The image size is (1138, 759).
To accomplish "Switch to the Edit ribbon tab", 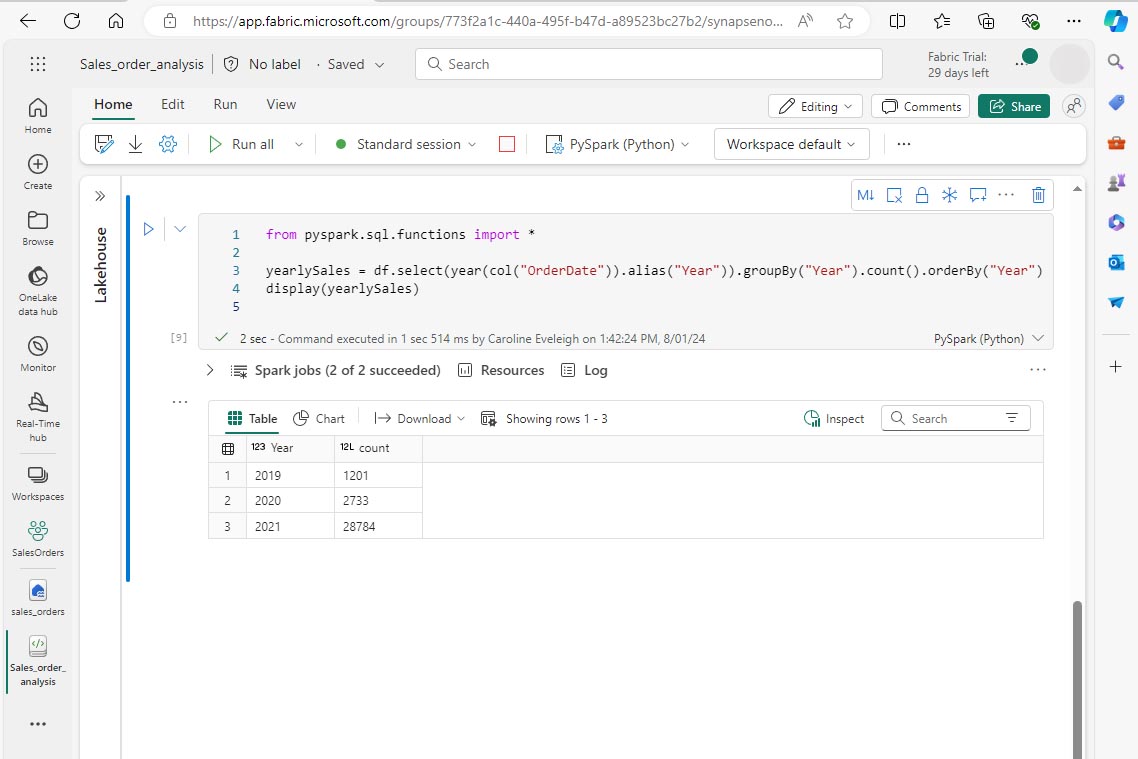I will coord(173,104).
